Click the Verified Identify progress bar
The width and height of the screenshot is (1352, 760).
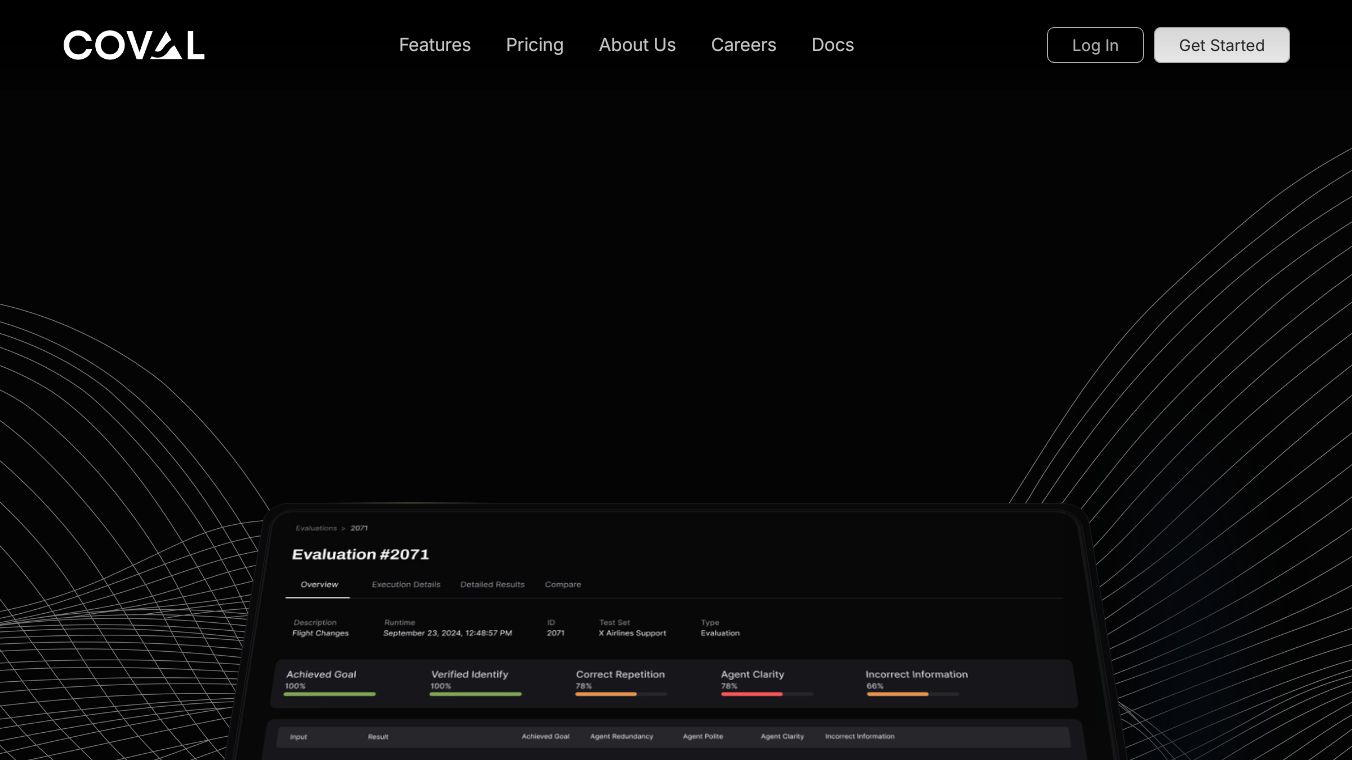(x=475, y=694)
